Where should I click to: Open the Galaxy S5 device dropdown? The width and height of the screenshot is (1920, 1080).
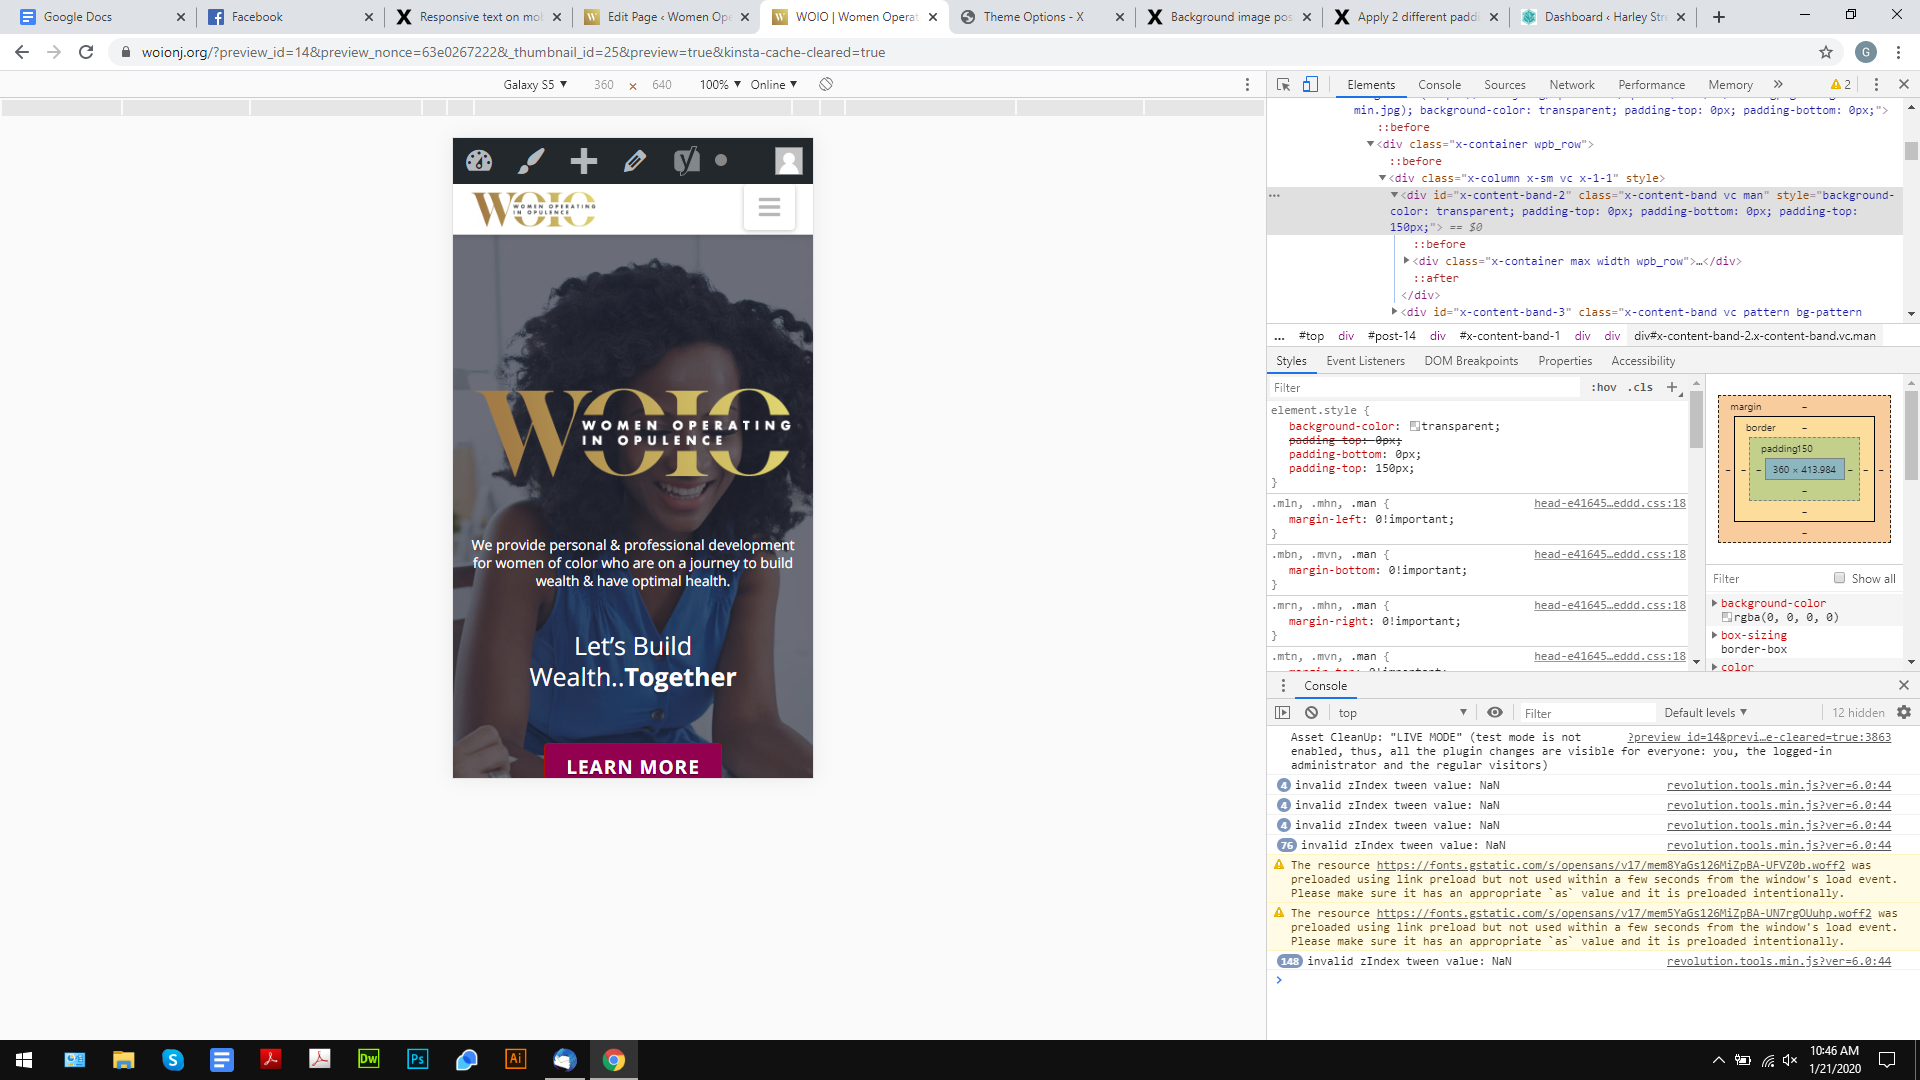[x=535, y=85]
